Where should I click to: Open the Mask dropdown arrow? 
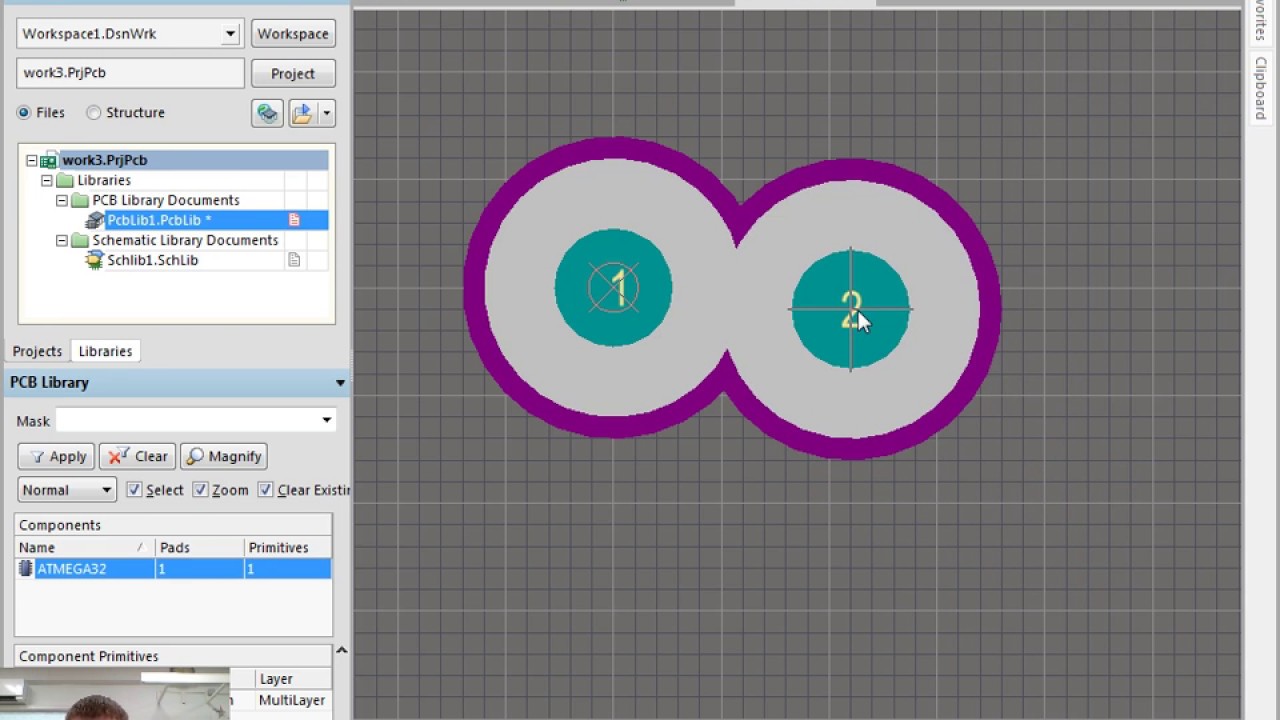326,420
